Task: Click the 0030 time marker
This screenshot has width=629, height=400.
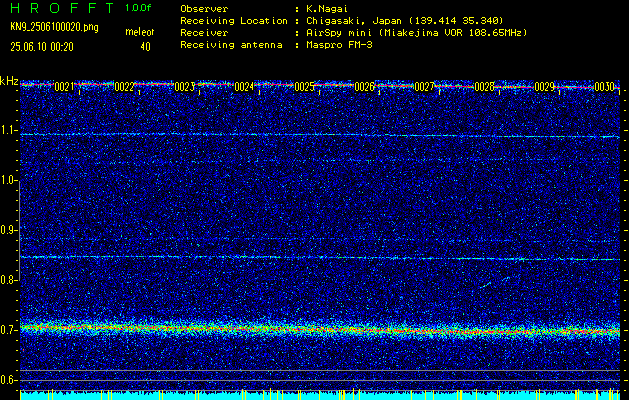Action: coord(605,87)
